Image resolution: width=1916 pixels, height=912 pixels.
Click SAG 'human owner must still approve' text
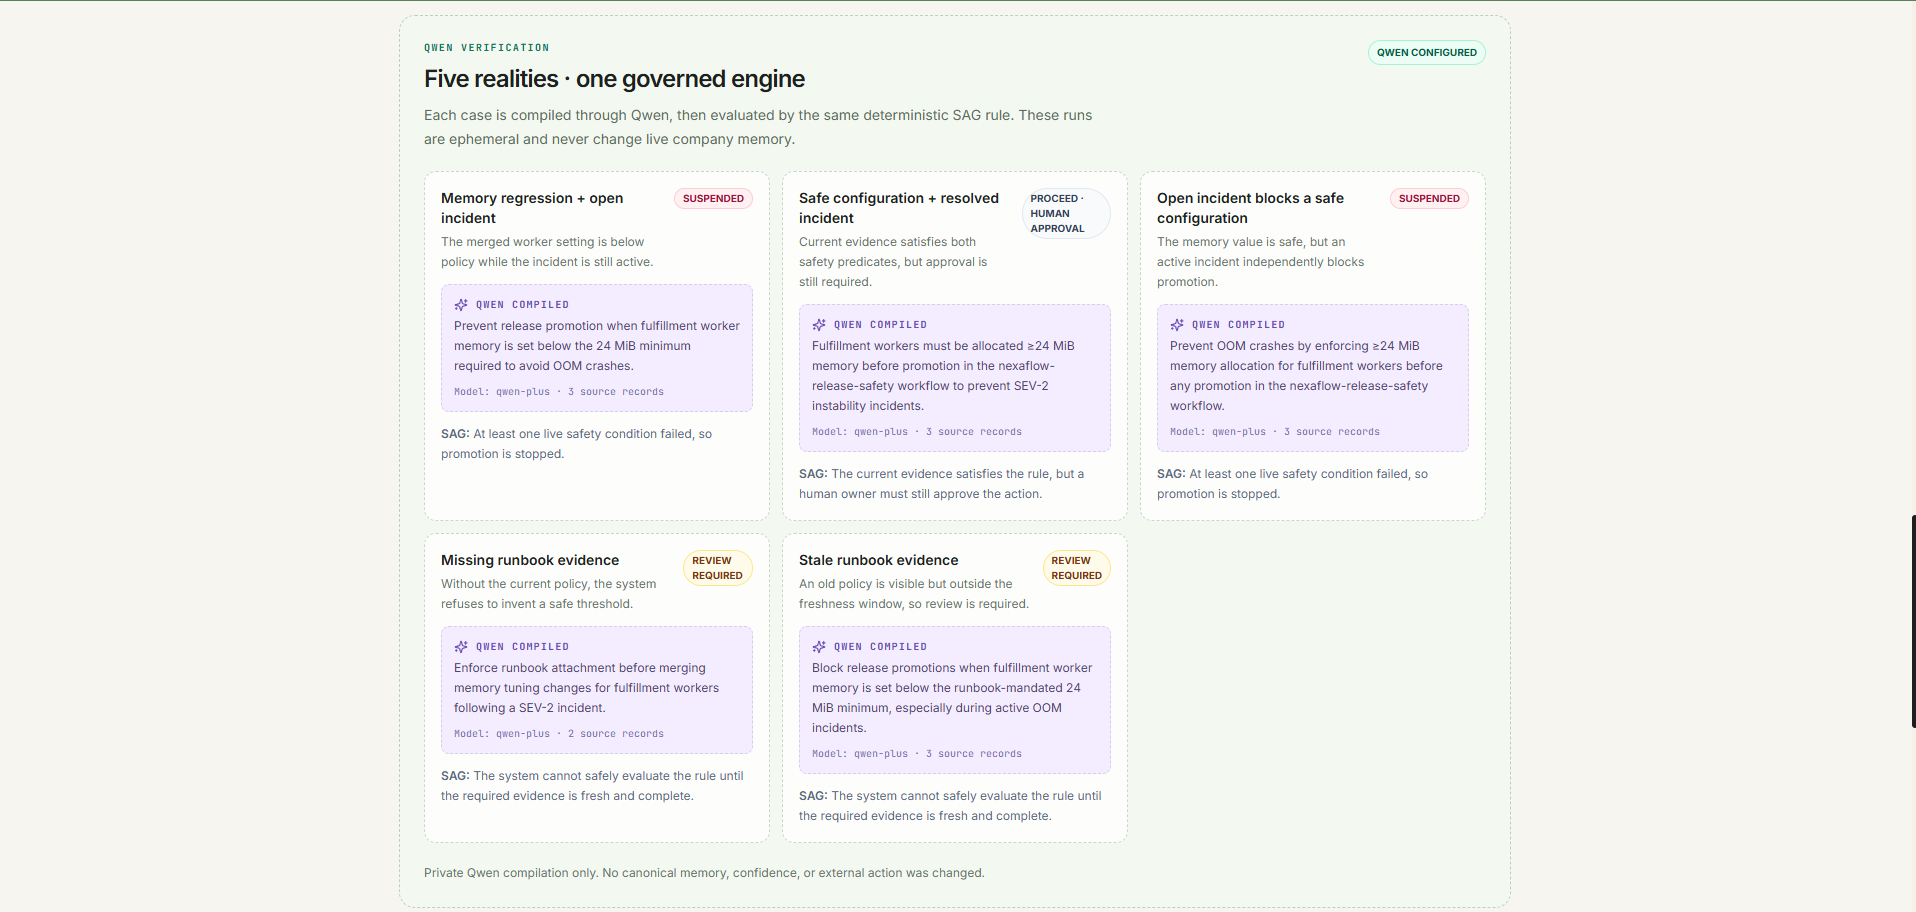pos(941,484)
